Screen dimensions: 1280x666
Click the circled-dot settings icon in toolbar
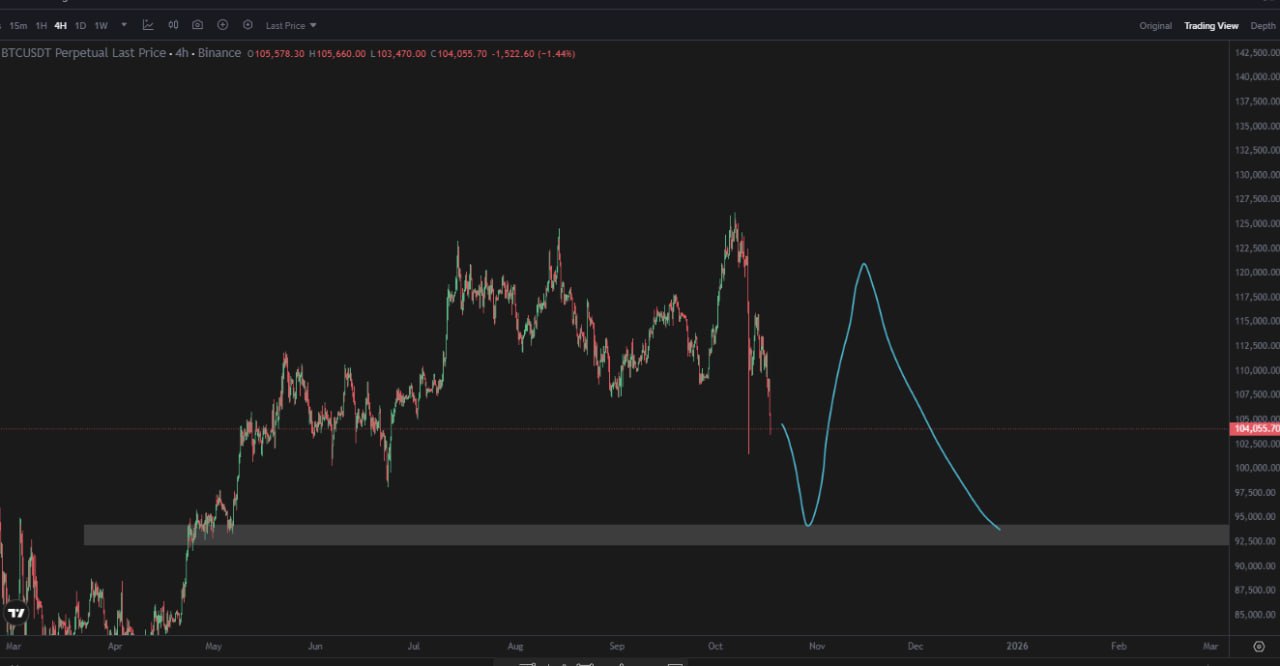[x=247, y=25]
